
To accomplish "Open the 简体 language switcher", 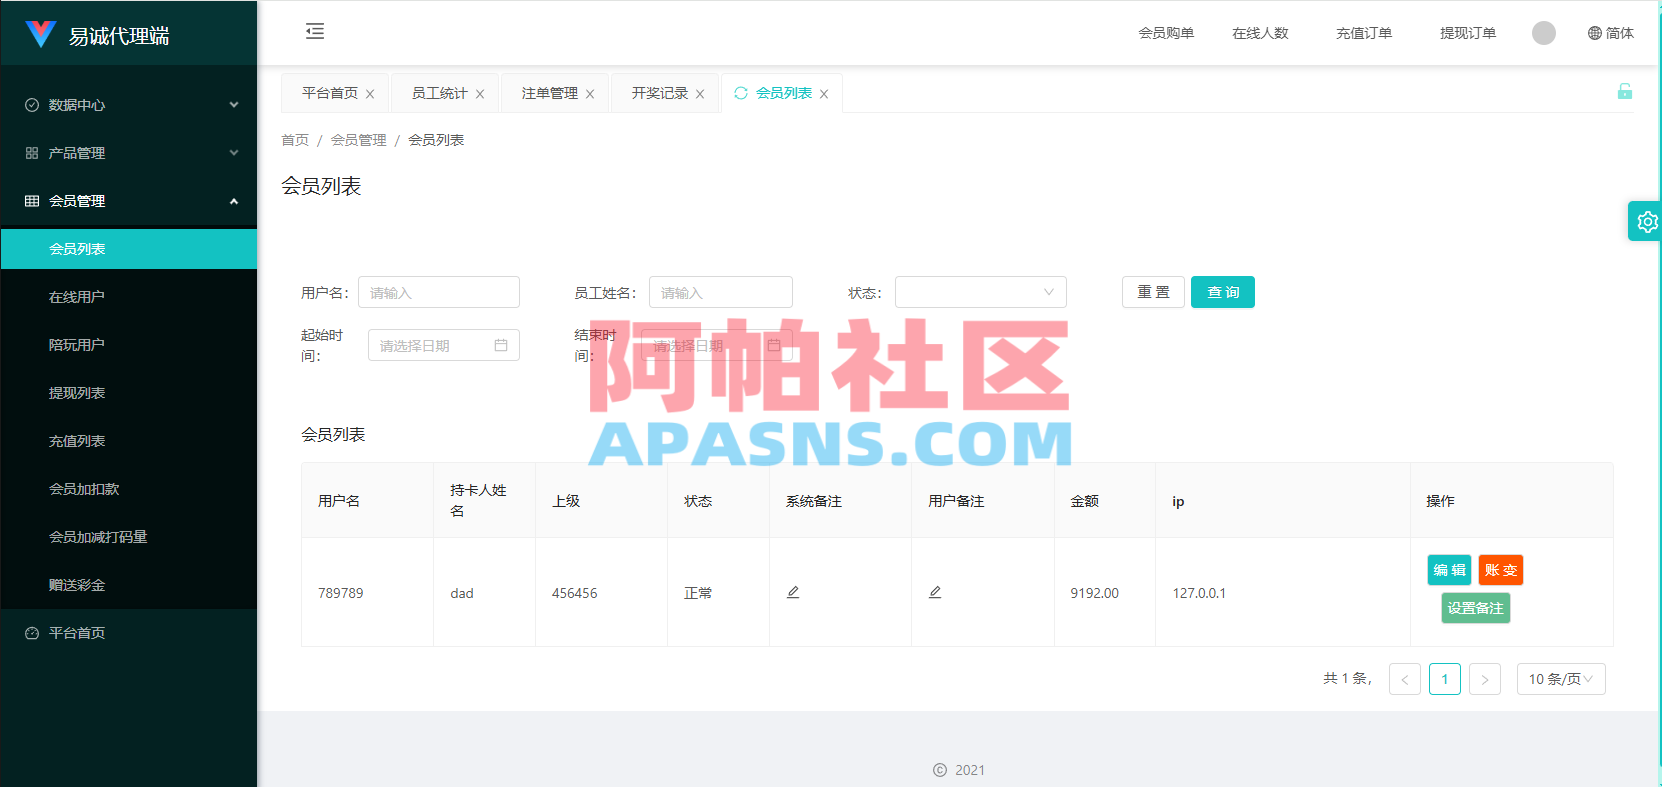I will [x=1610, y=33].
